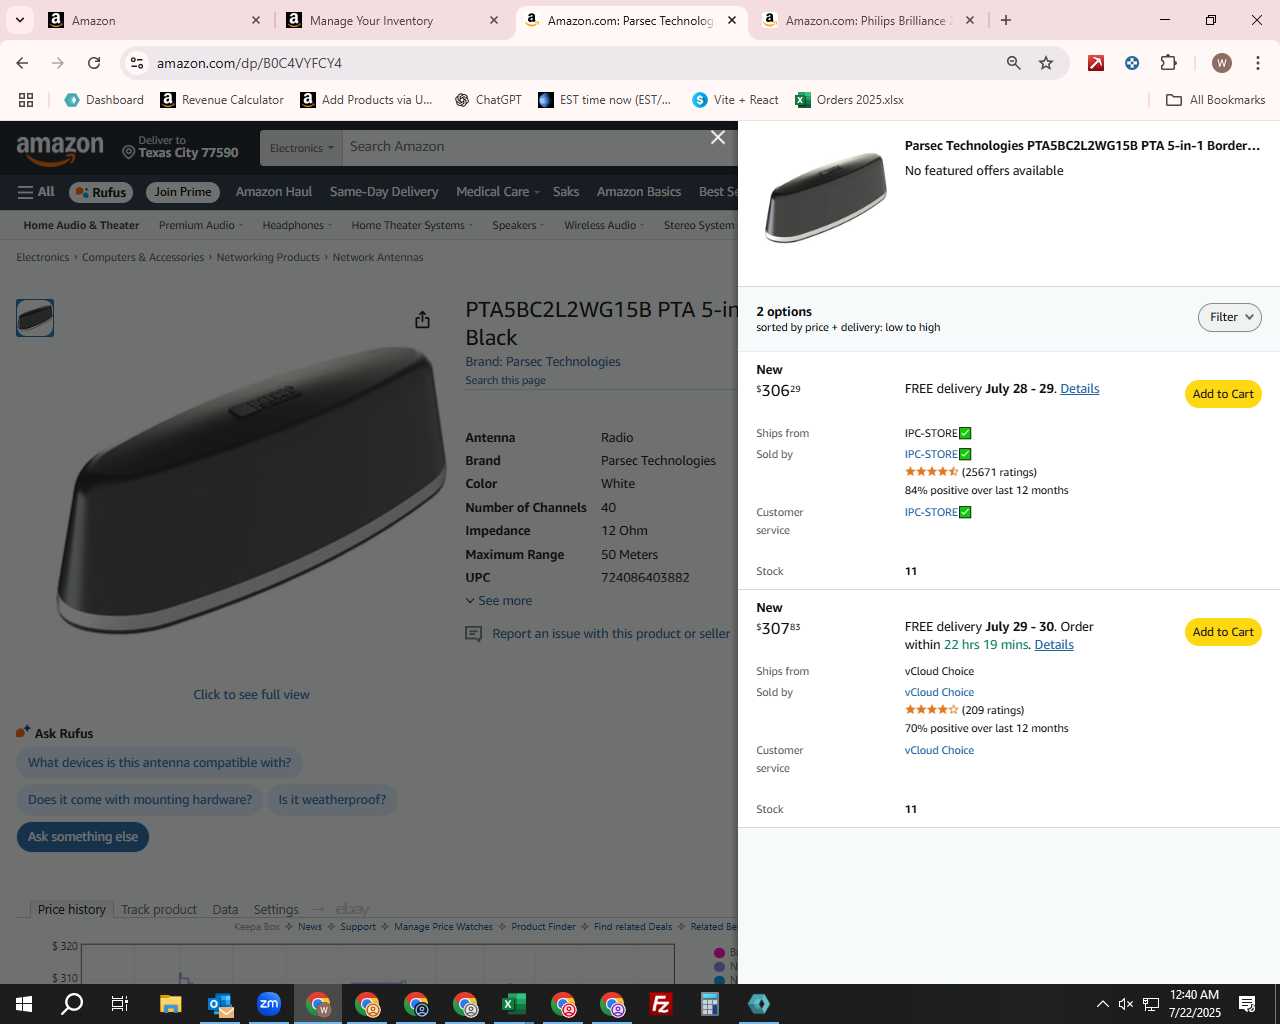Click Report an issue with this product
The width and height of the screenshot is (1280, 1024).
[x=598, y=634]
